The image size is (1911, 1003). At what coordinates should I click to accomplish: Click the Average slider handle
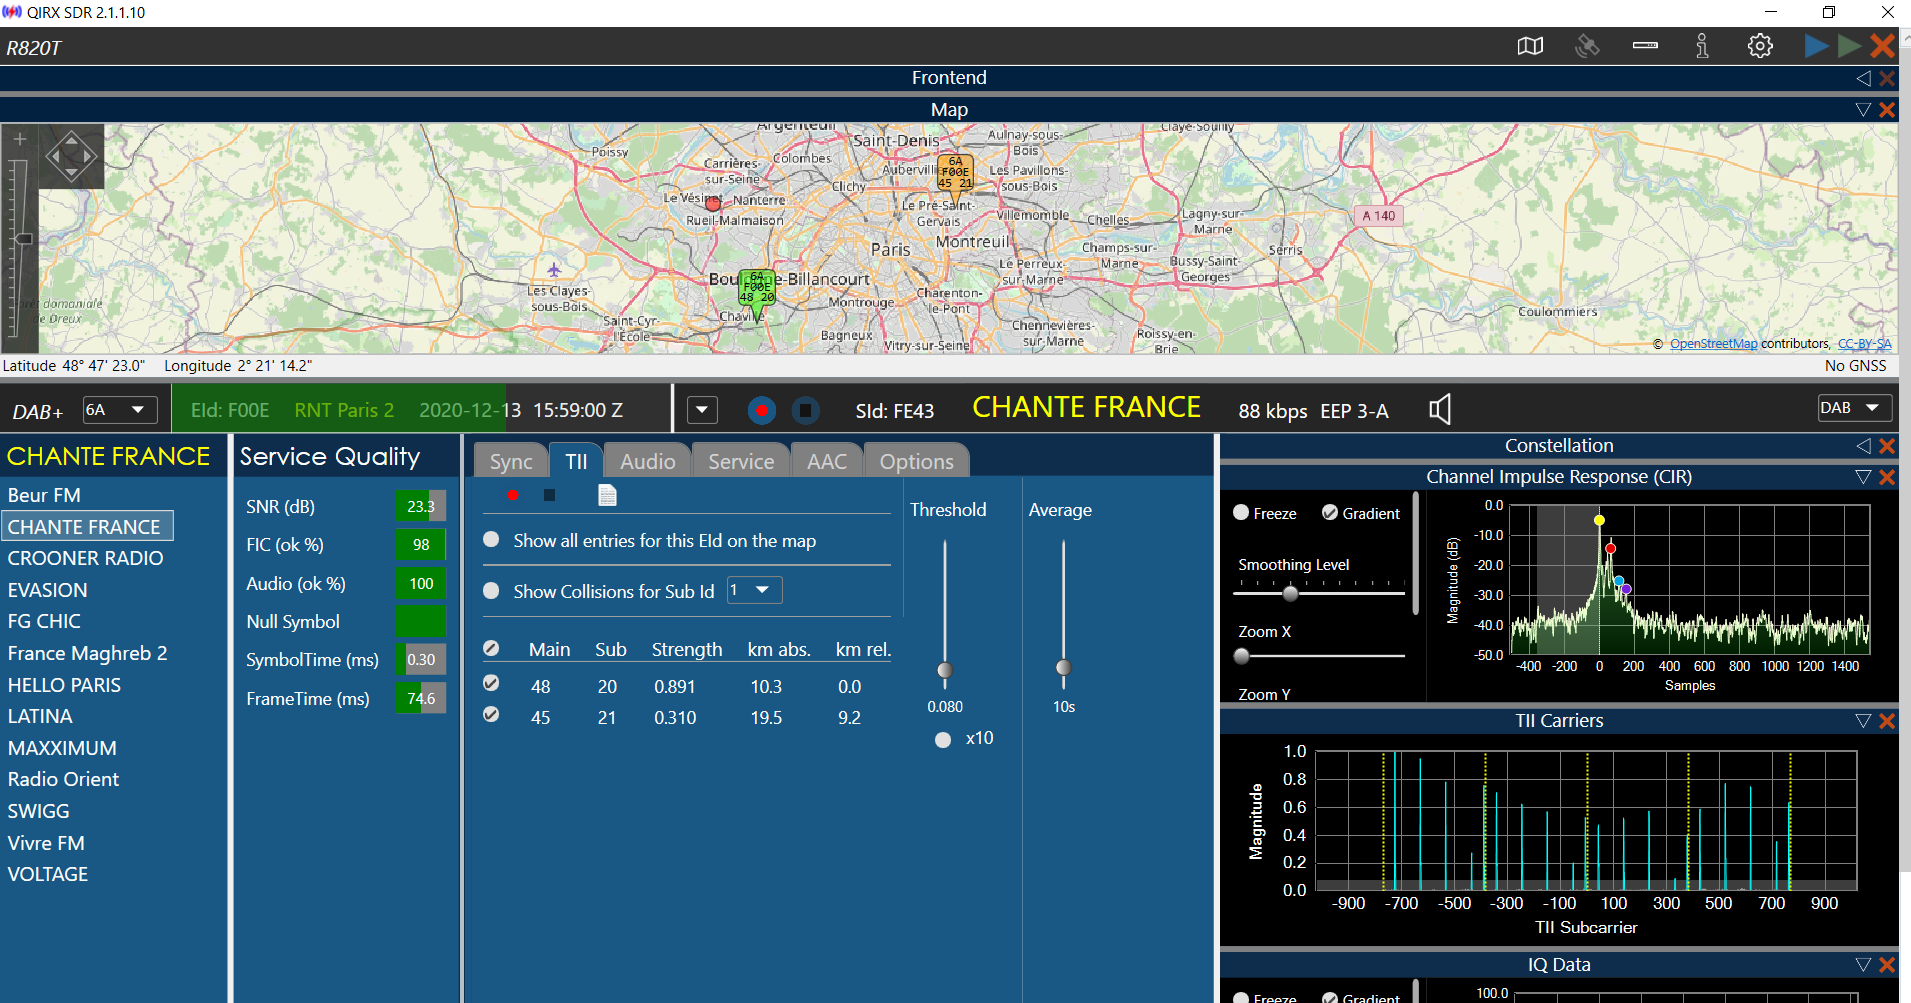pyautogui.click(x=1063, y=668)
